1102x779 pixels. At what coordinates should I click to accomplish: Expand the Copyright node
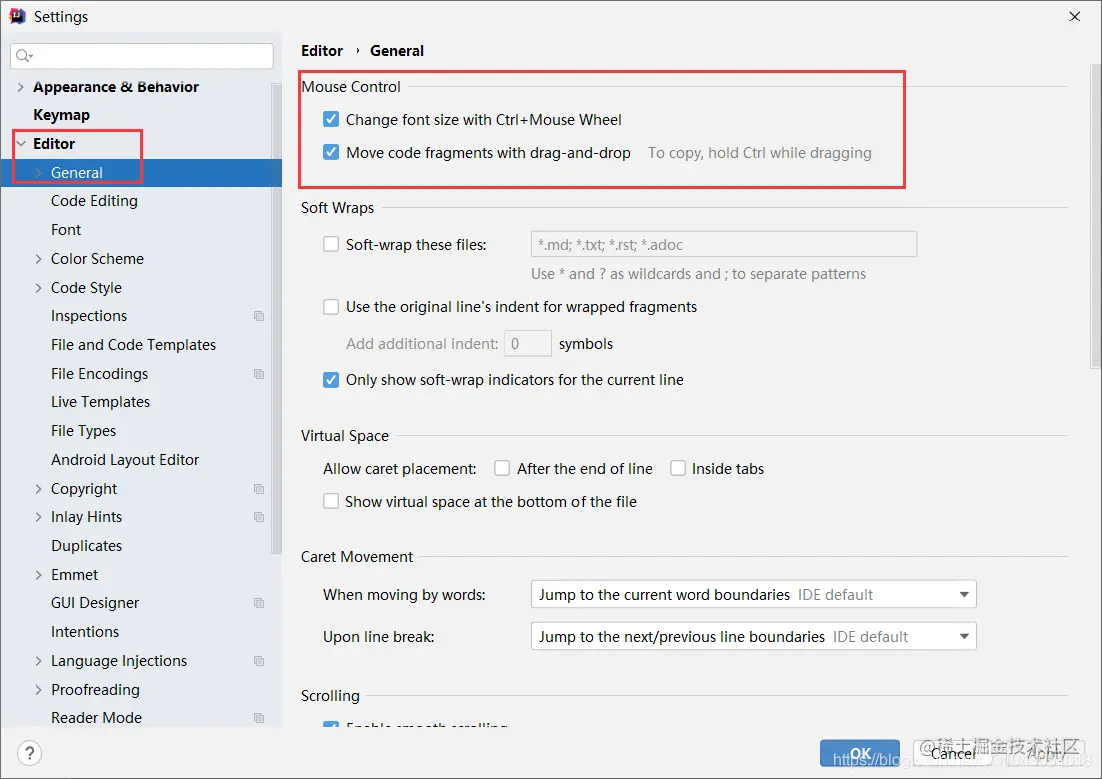[39, 489]
